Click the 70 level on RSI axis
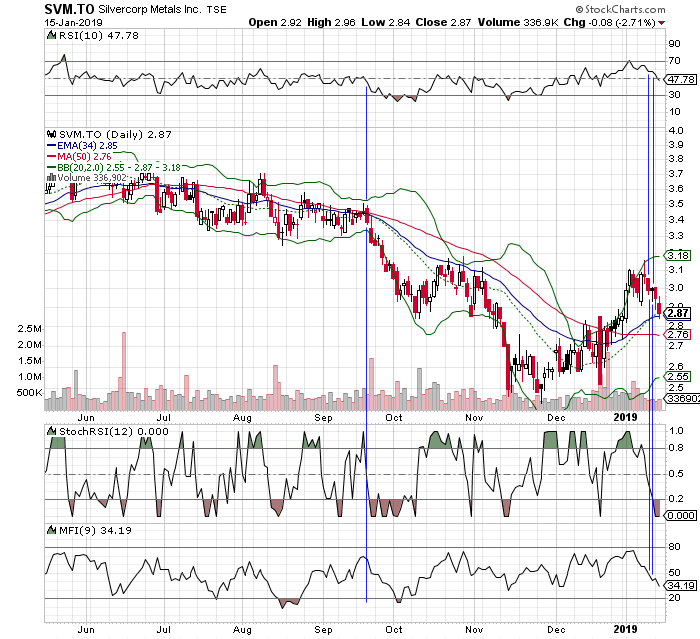This screenshot has height=639, width=700. point(675,61)
